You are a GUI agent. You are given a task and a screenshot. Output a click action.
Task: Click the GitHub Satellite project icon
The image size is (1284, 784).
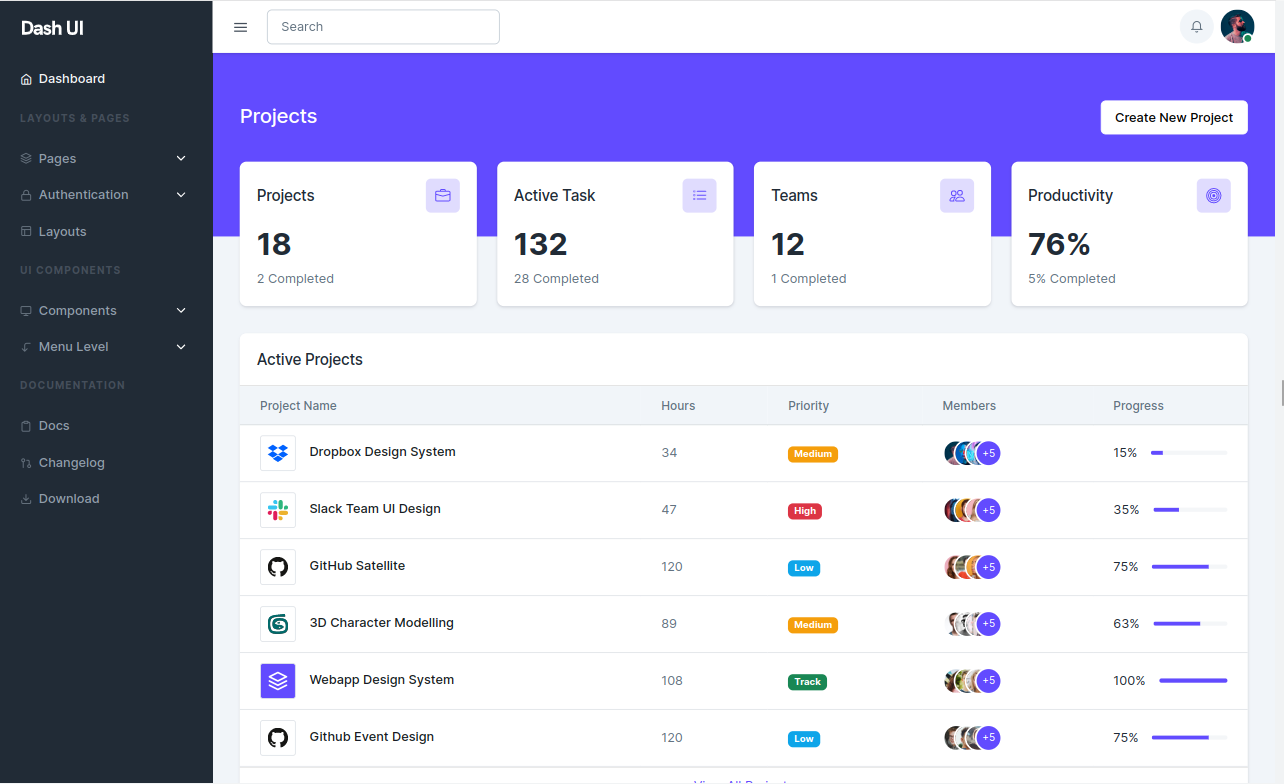277,566
